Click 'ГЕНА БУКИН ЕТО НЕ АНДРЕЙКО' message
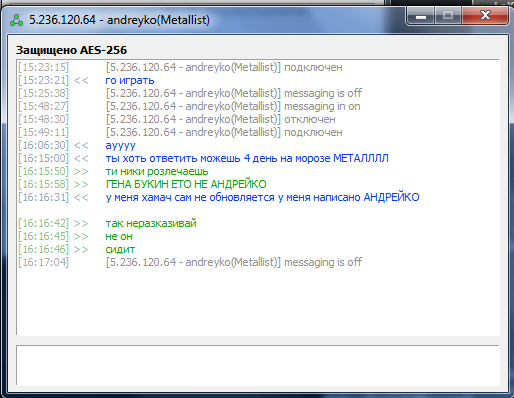Viewport: 514px width, 398px height. (186, 184)
